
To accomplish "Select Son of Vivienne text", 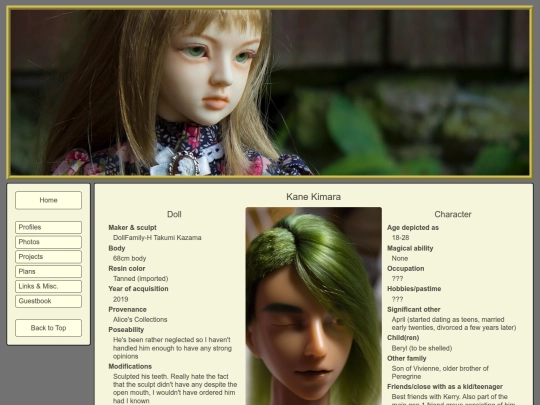I will tap(440, 373).
